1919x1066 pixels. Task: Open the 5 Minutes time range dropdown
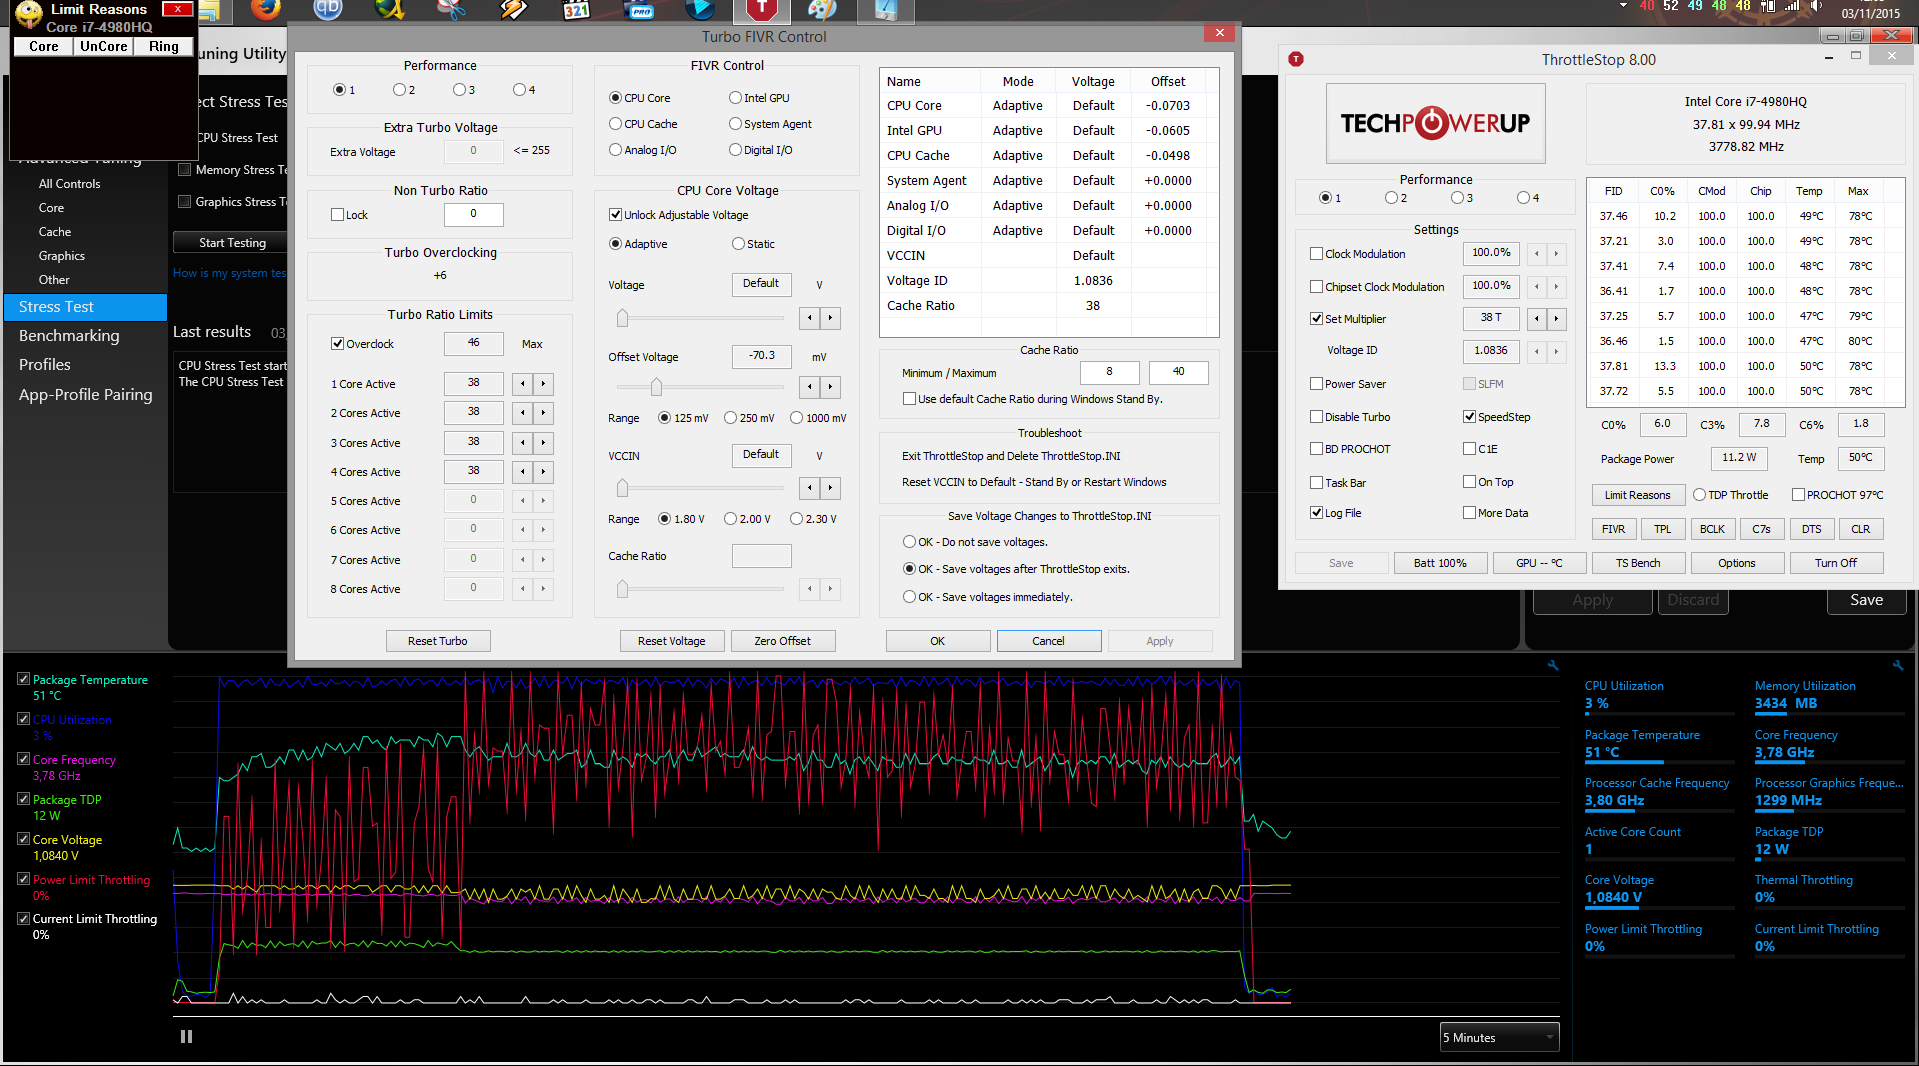pyautogui.click(x=1499, y=1037)
